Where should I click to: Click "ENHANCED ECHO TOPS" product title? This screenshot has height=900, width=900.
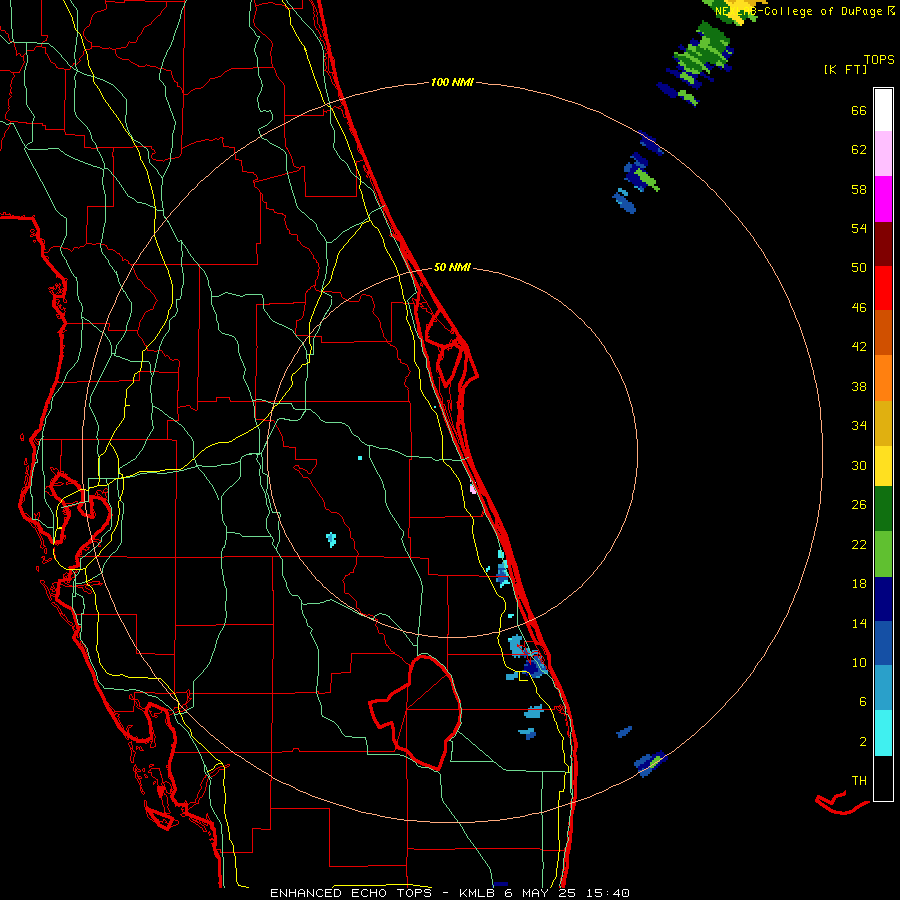pyautogui.click(x=351, y=893)
